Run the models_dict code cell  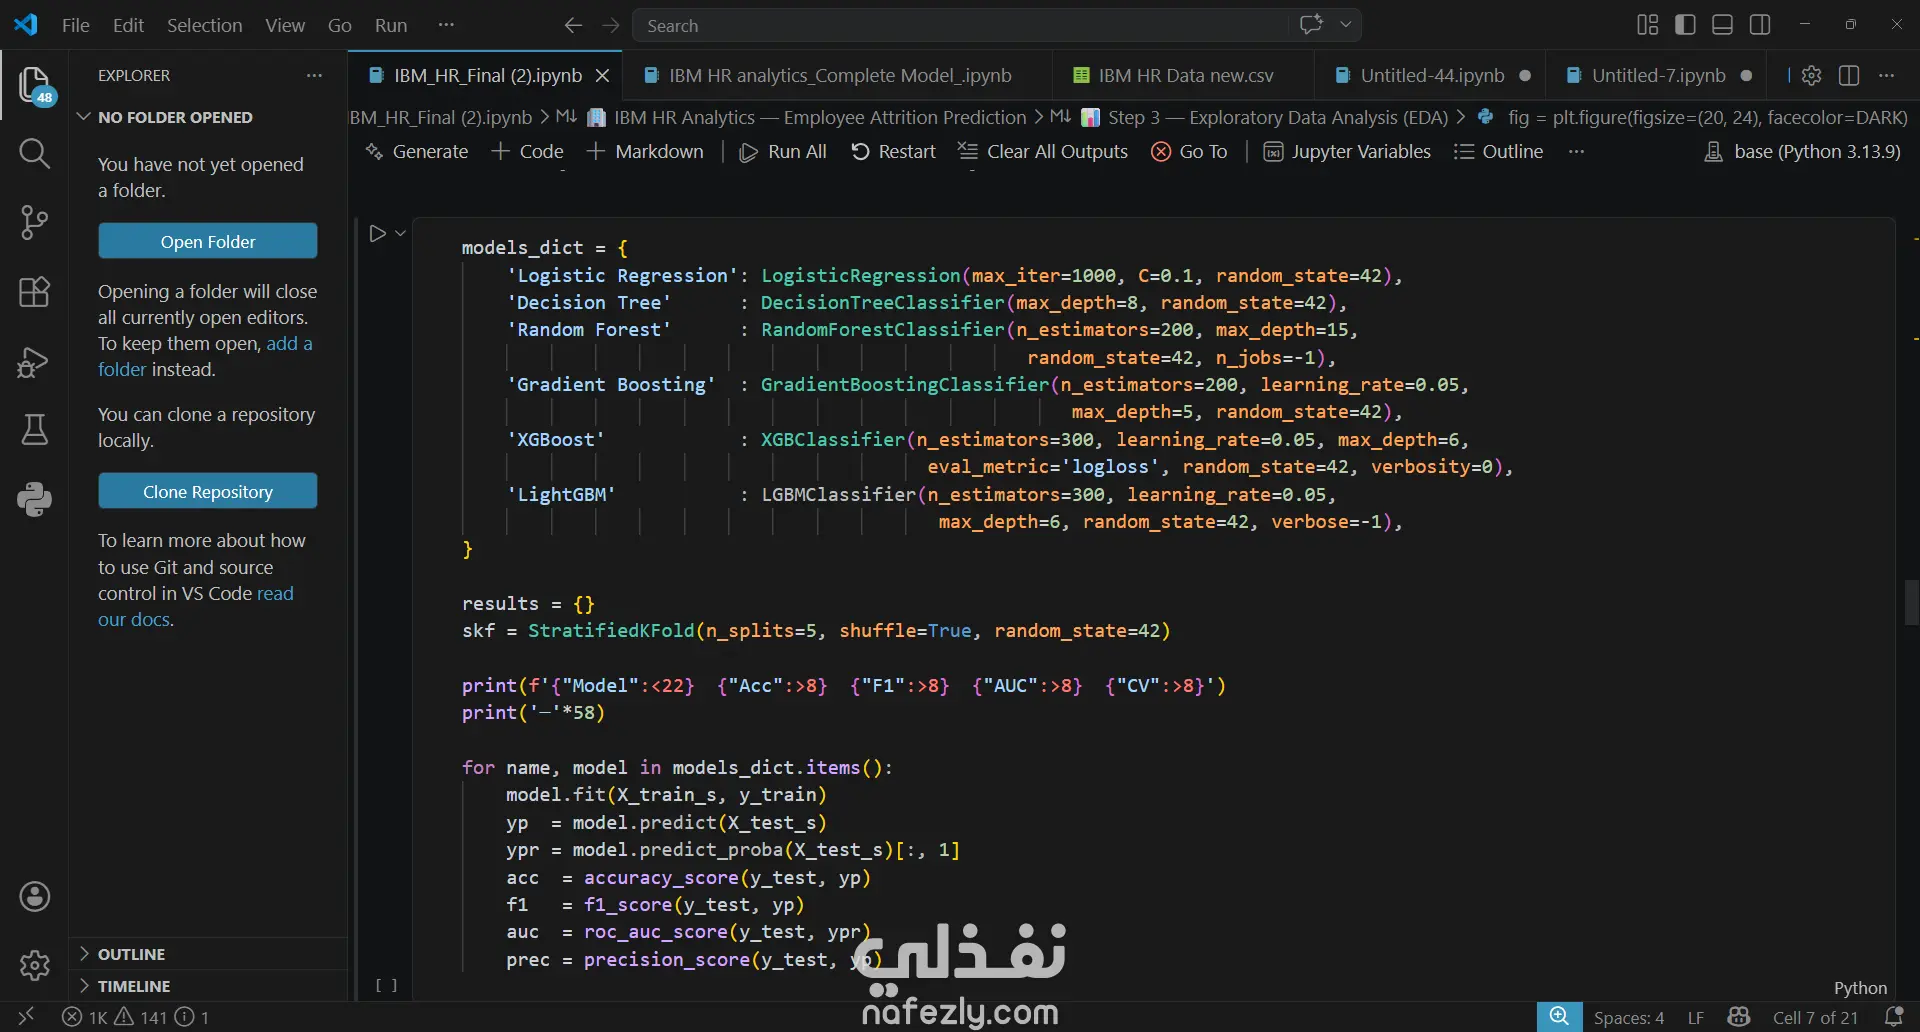tap(377, 234)
